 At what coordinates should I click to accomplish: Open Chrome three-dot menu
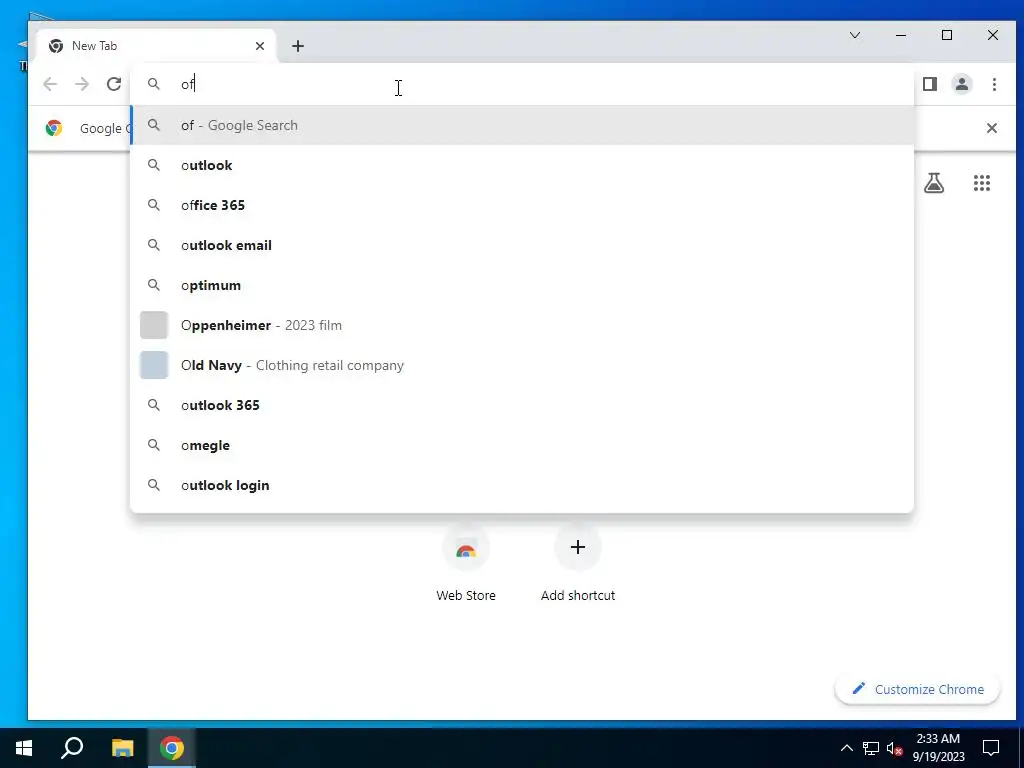pyautogui.click(x=994, y=84)
